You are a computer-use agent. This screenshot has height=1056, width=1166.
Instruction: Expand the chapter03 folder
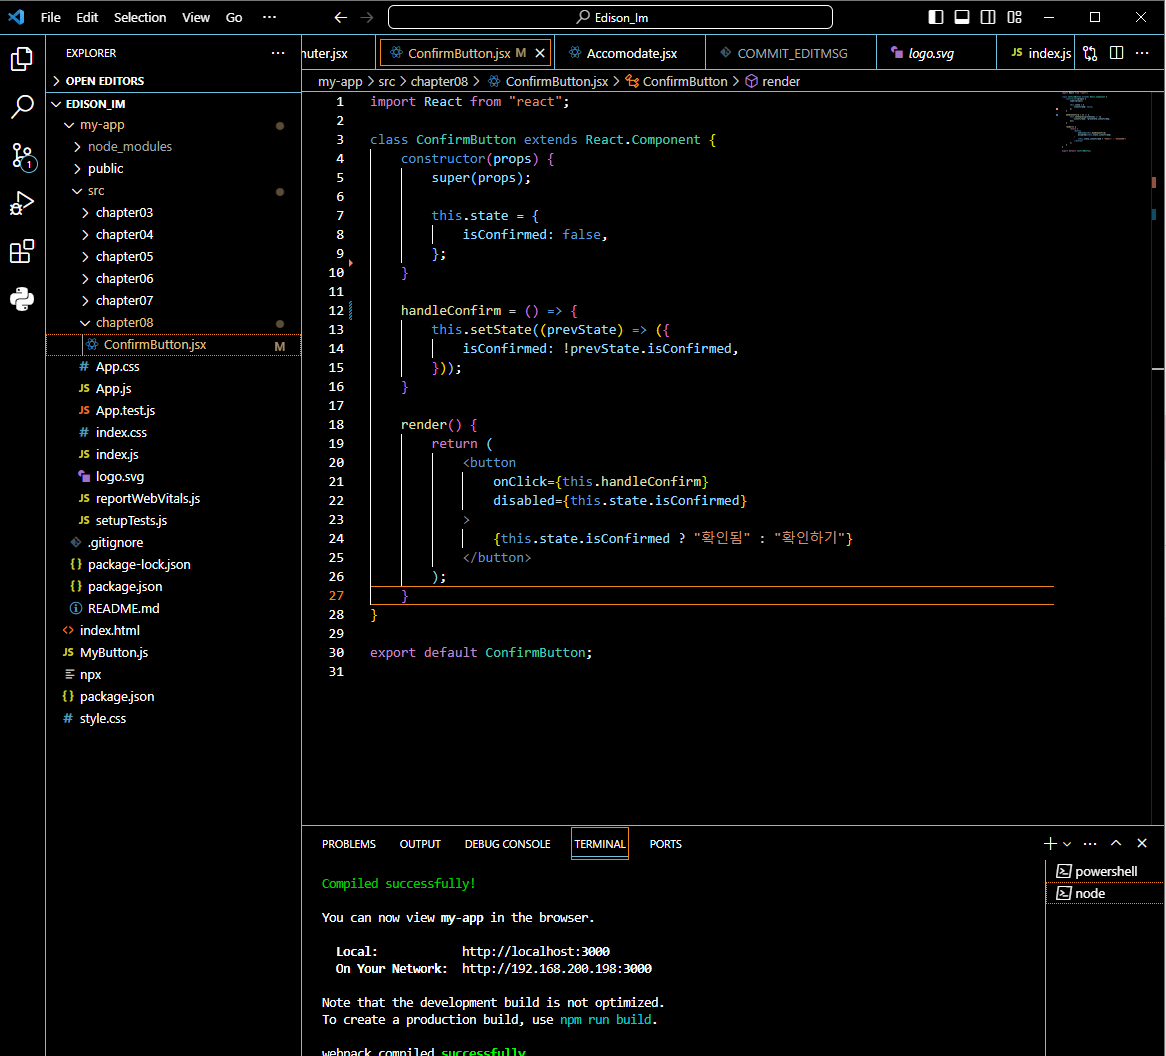coord(124,212)
